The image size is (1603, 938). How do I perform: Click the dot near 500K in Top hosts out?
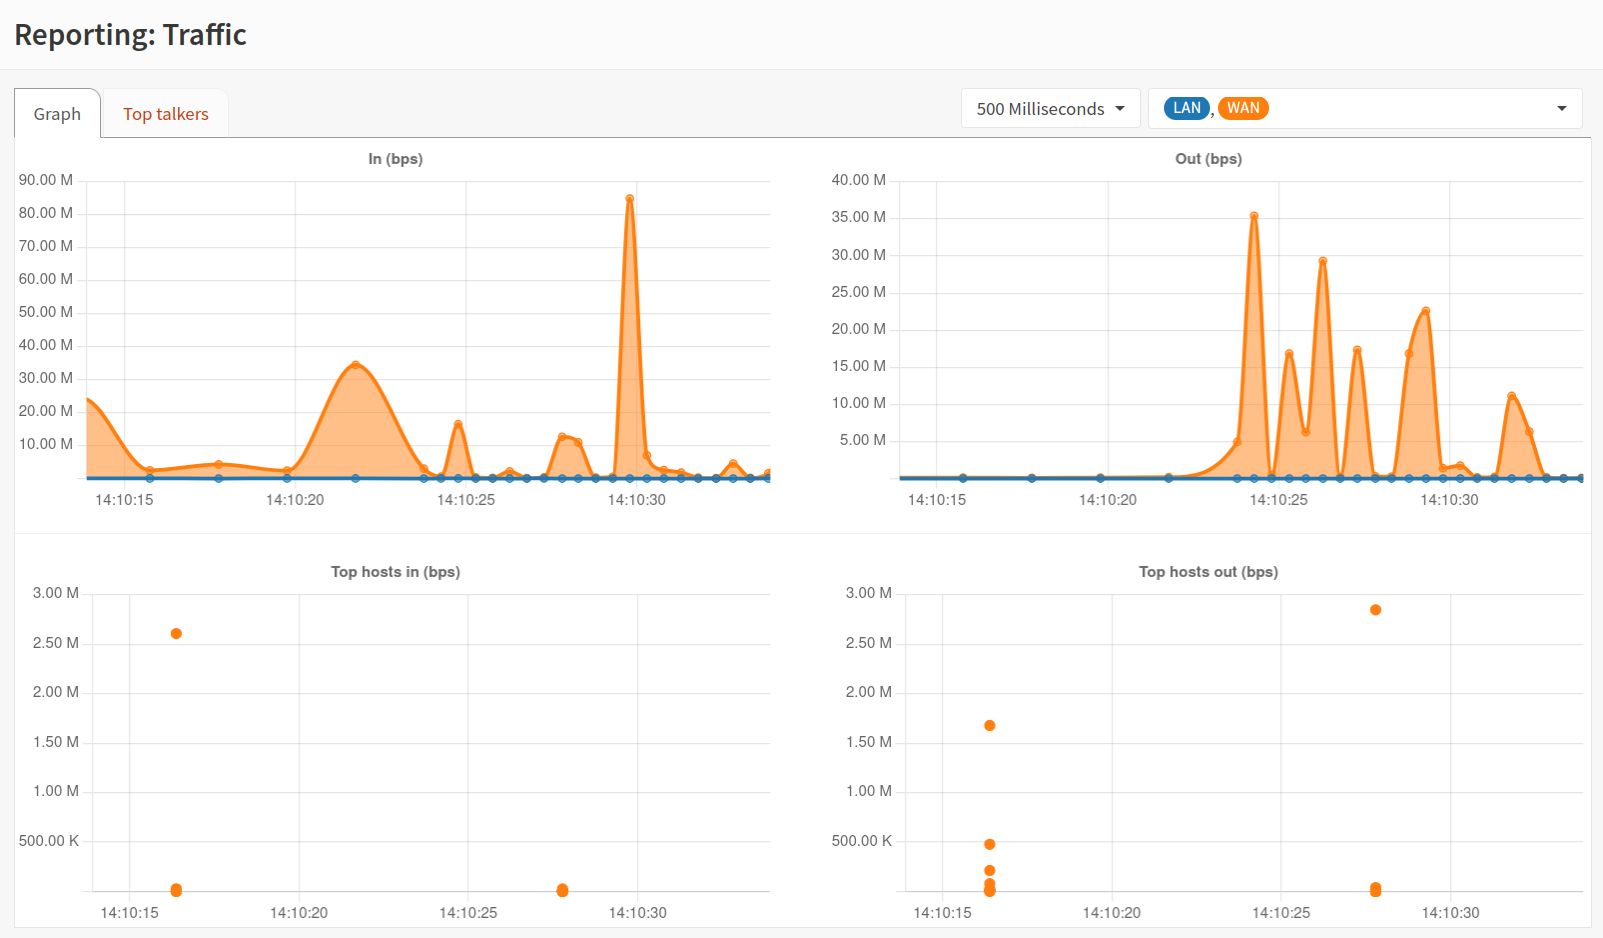(x=990, y=845)
